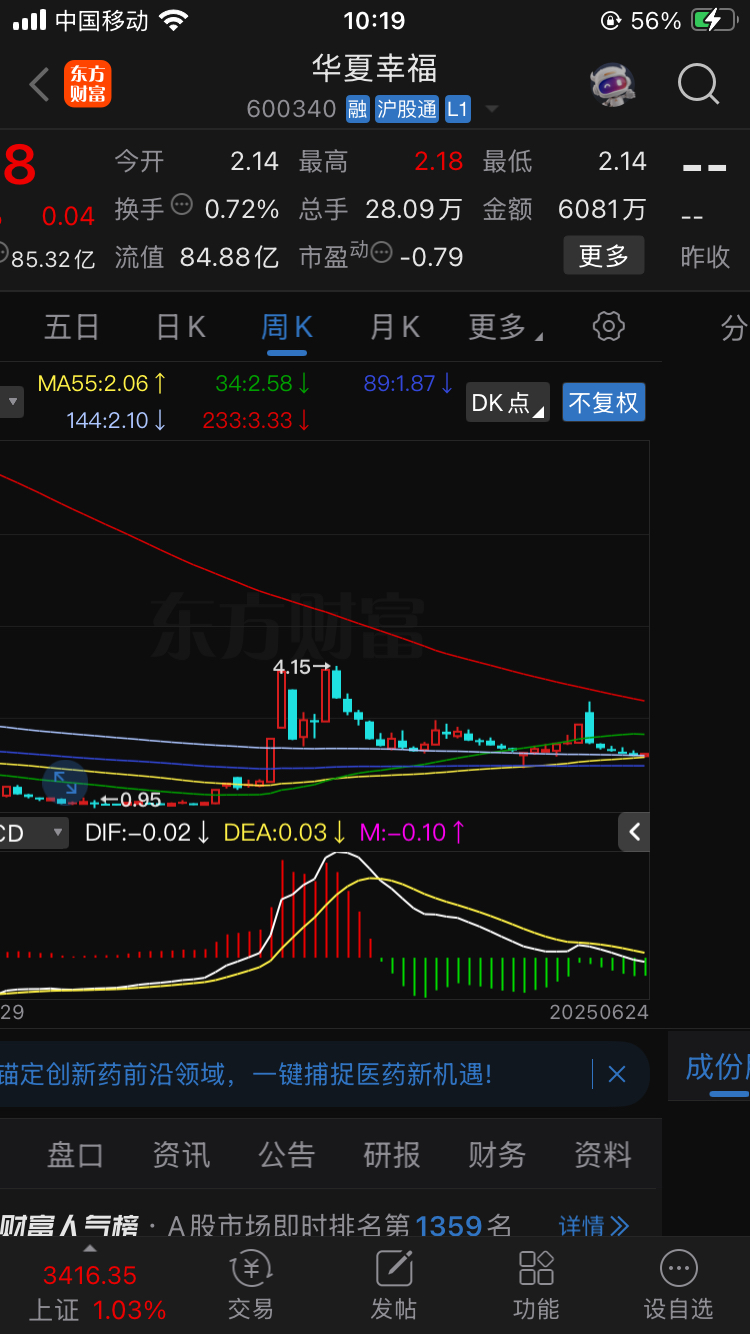Open the 公告 announcements tab
The height and width of the screenshot is (1334, 750).
pos(286,1155)
